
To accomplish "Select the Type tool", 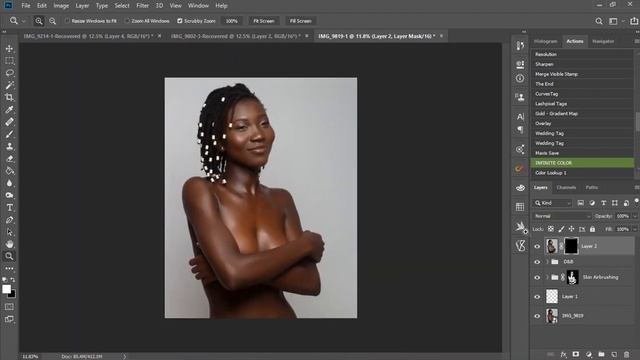I will pyautogui.click(x=9, y=208).
